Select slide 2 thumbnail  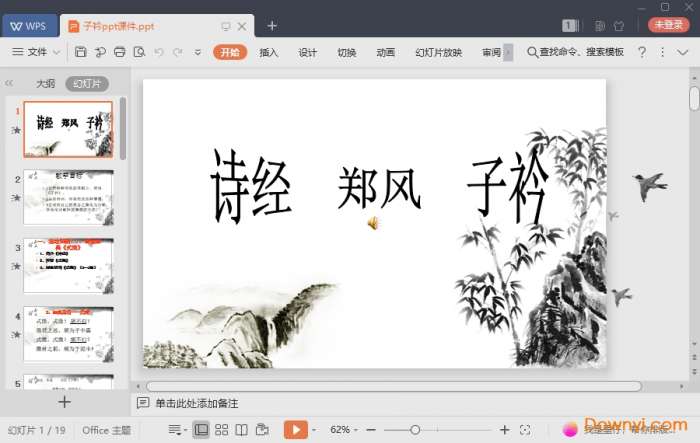68,197
